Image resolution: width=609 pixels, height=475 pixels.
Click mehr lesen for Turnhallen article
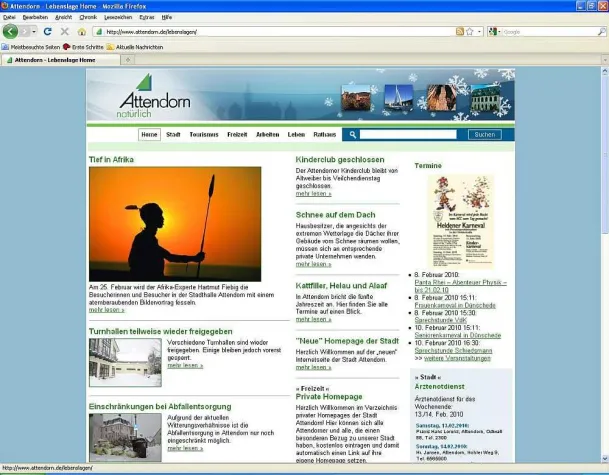(185, 365)
